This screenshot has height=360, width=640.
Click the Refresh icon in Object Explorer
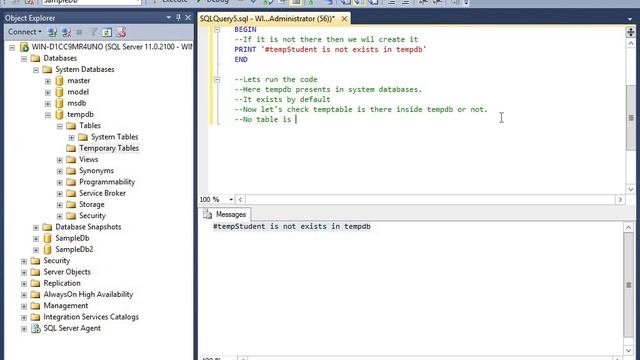[x=107, y=32]
